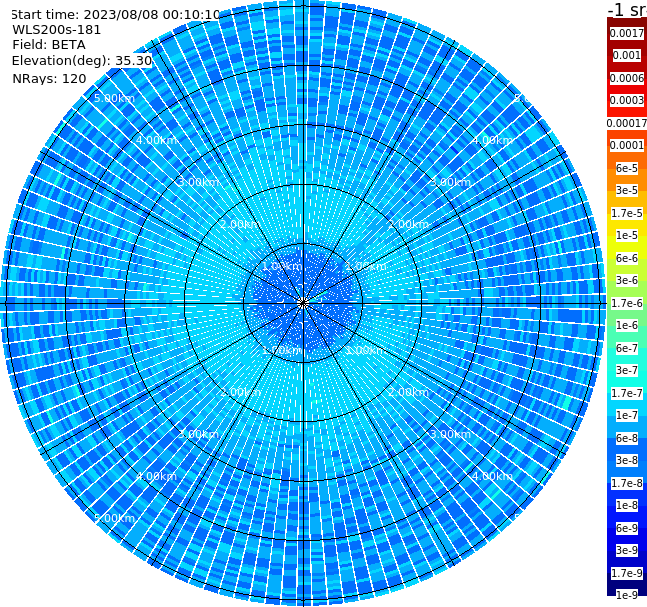Click the 1.7e-9 colorbar label
Viewport: 647px width, 607px height.
(626, 573)
